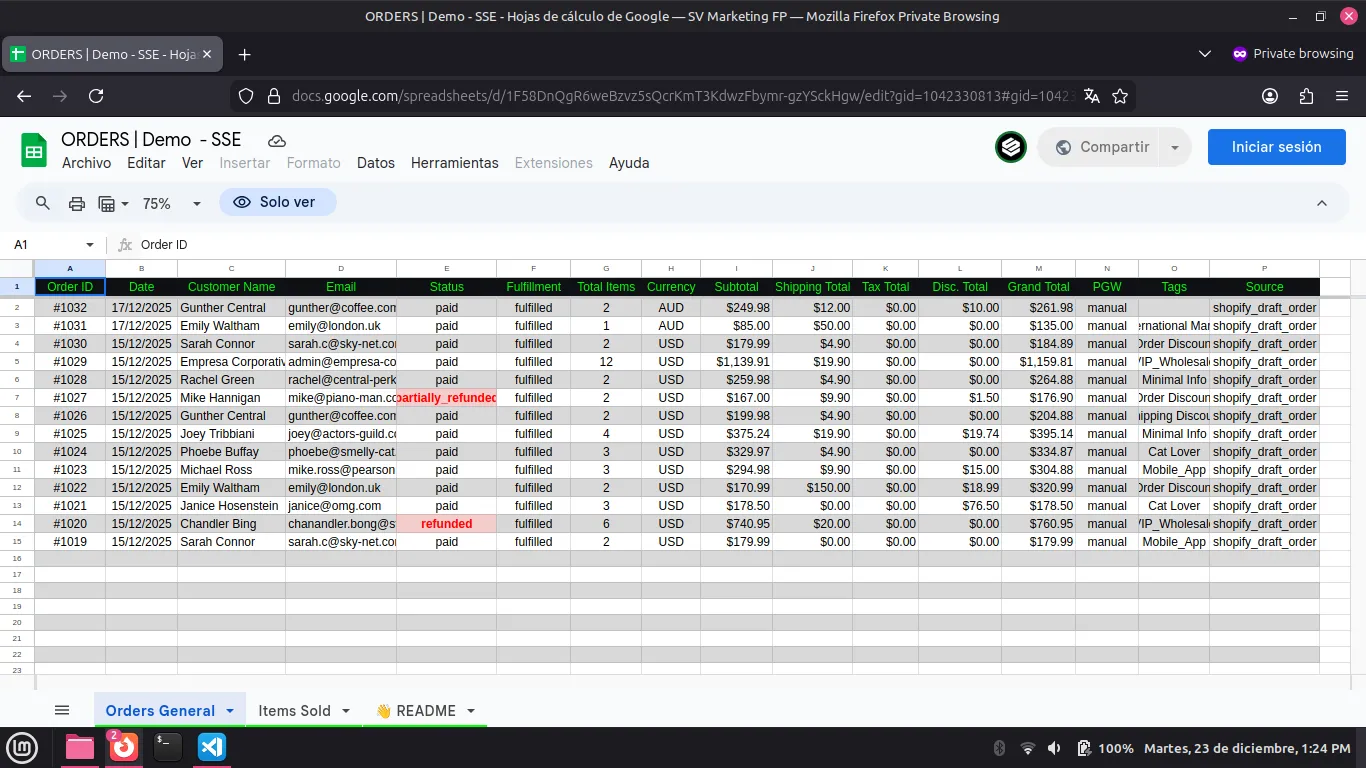1366x768 pixels.
Task: Open the search within spreadsheet magnifier
Action: coord(42,202)
